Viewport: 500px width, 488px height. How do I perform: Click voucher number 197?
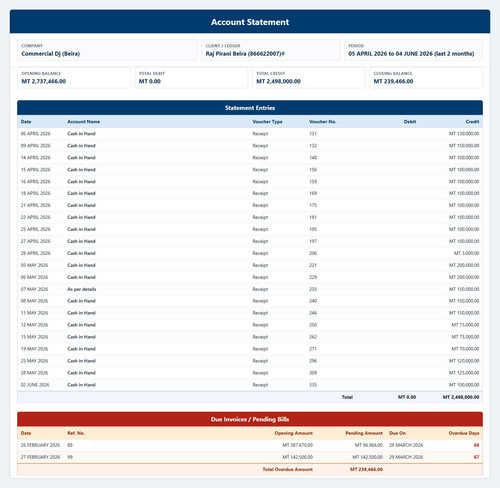click(x=313, y=241)
